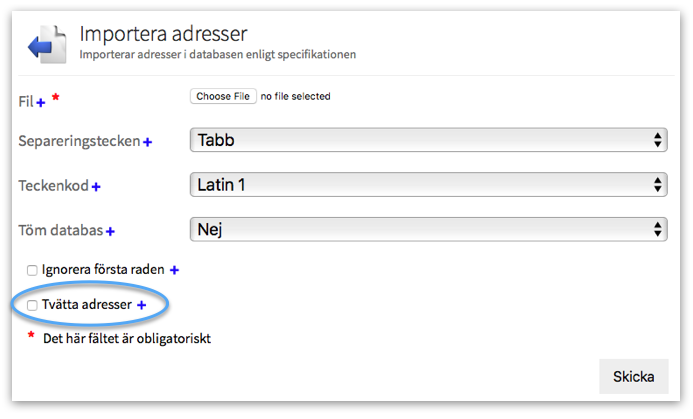Open the Teckenkod dropdown showing Latin 1
The width and height of the screenshot is (693, 419).
(x=428, y=184)
